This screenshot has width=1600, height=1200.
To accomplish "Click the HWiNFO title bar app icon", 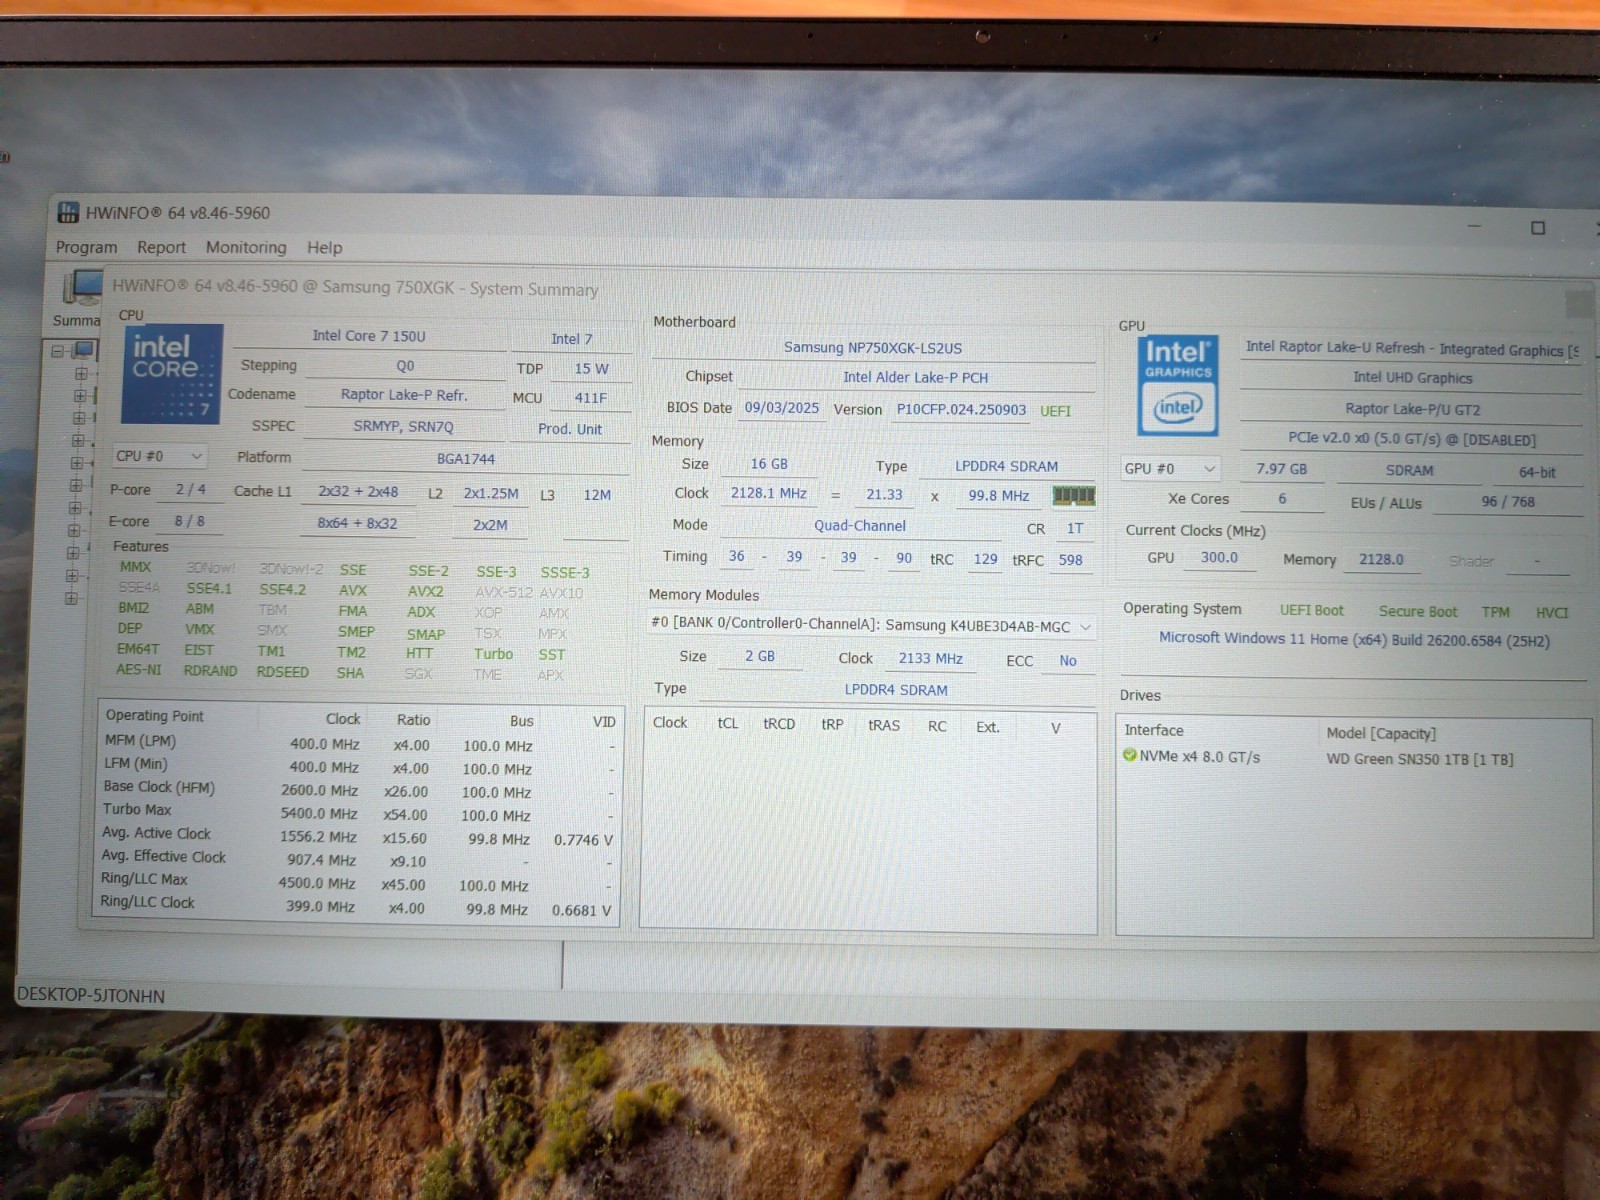I will coord(68,212).
